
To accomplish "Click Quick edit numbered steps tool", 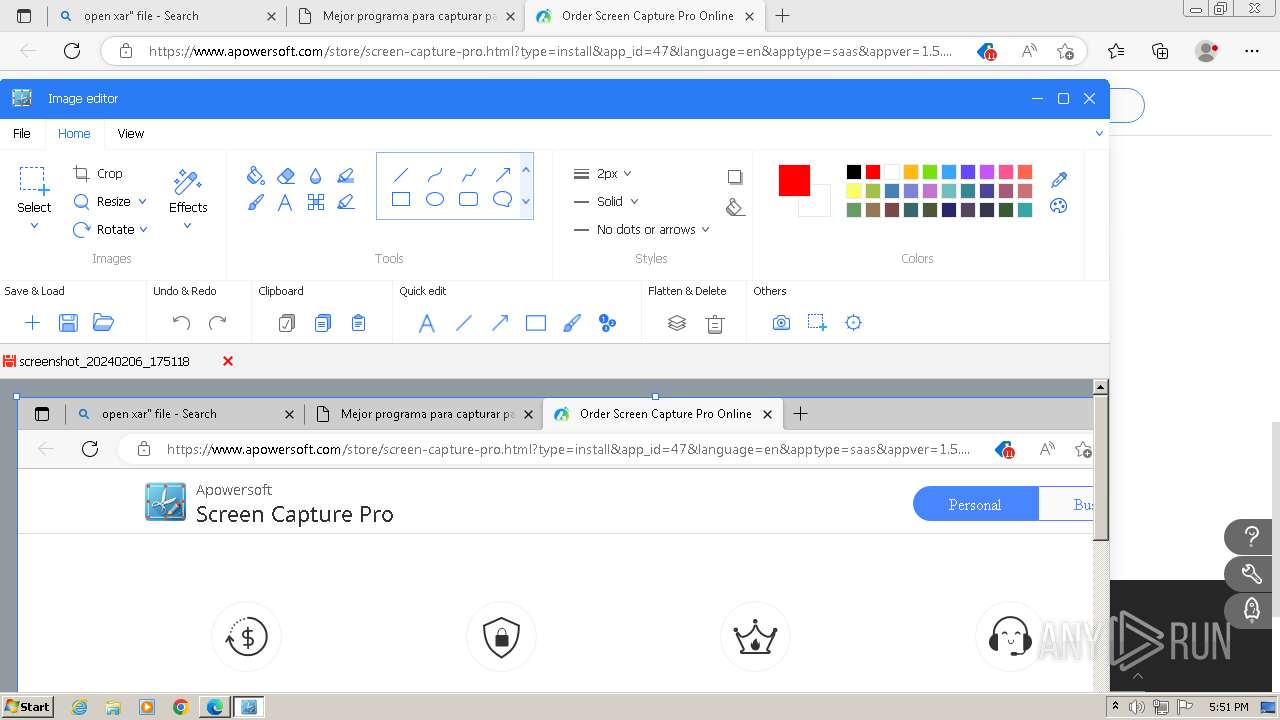I will 607,322.
